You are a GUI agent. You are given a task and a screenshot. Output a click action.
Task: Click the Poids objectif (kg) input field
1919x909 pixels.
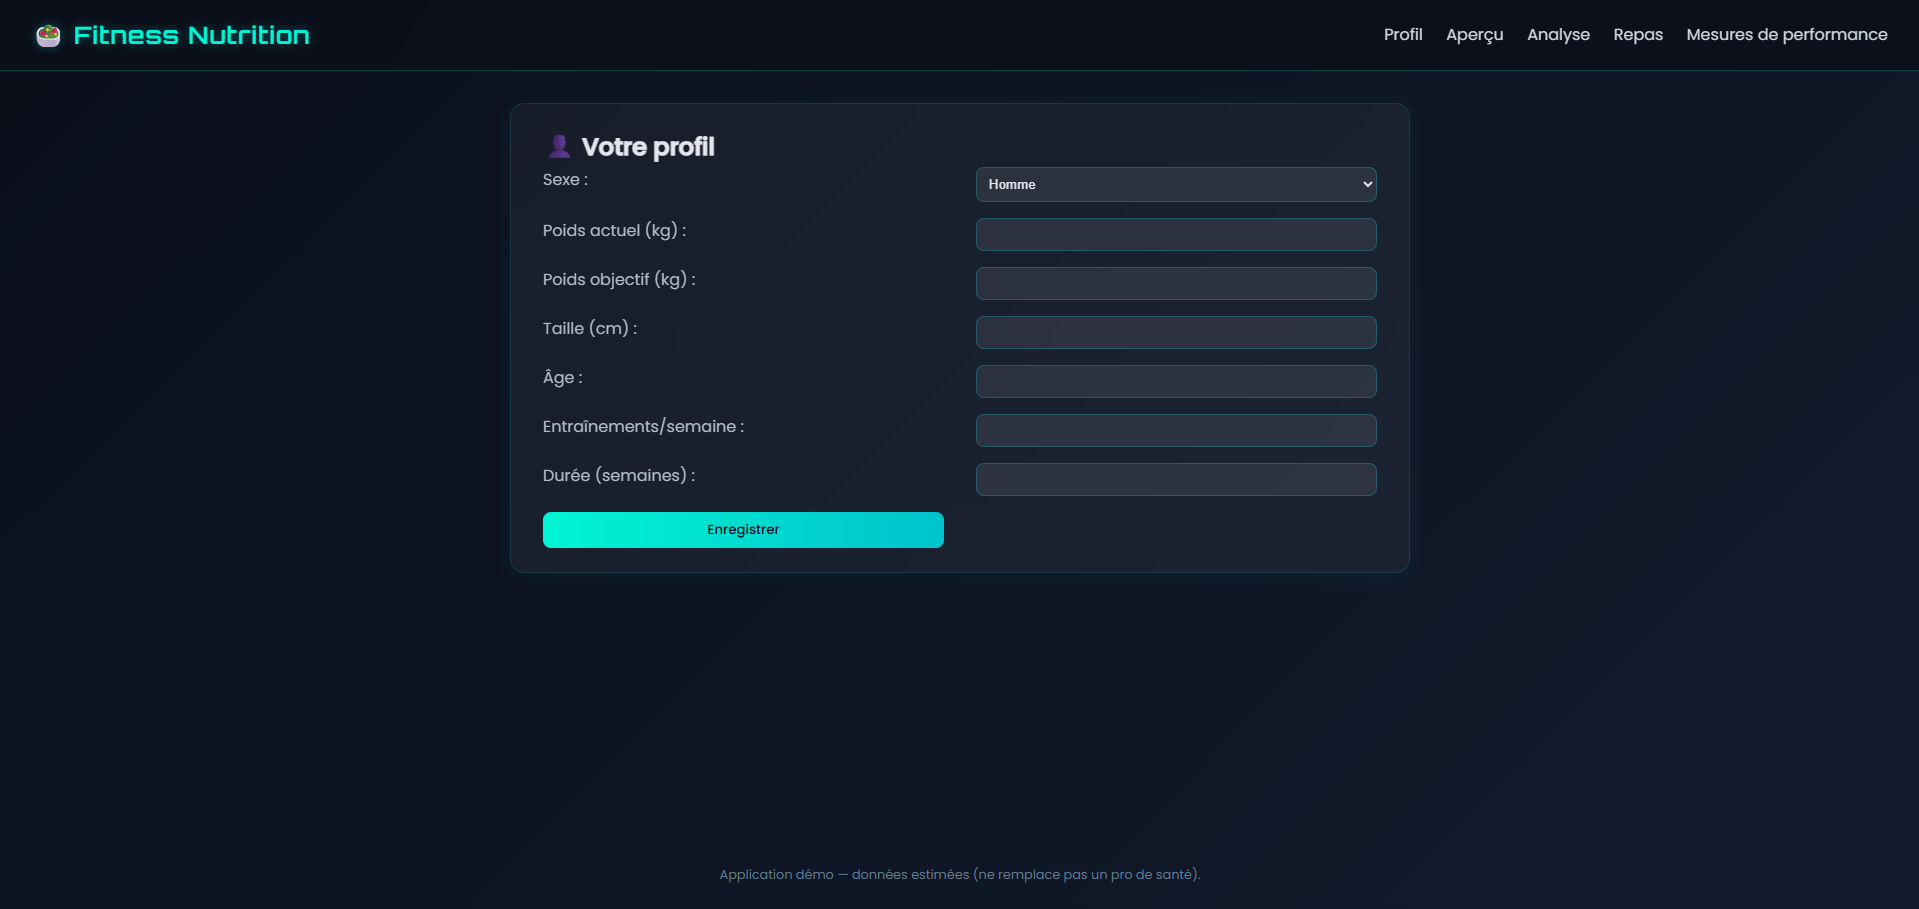point(1175,284)
